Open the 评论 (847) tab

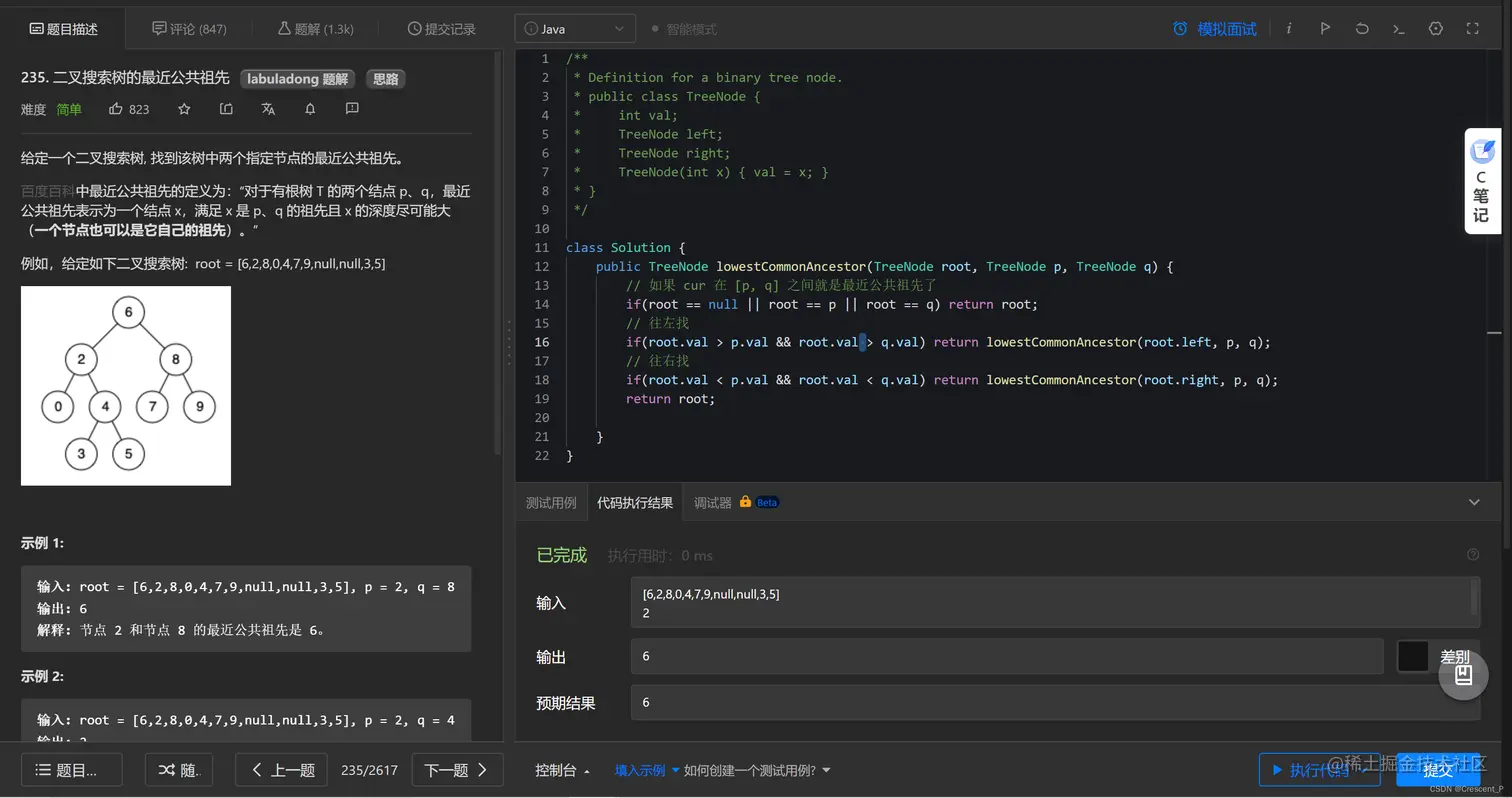pos(189,28)
